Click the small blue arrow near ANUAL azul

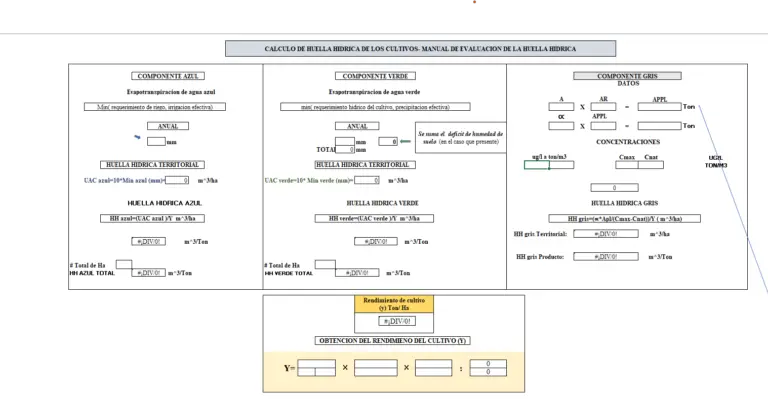tap(137, 137)
